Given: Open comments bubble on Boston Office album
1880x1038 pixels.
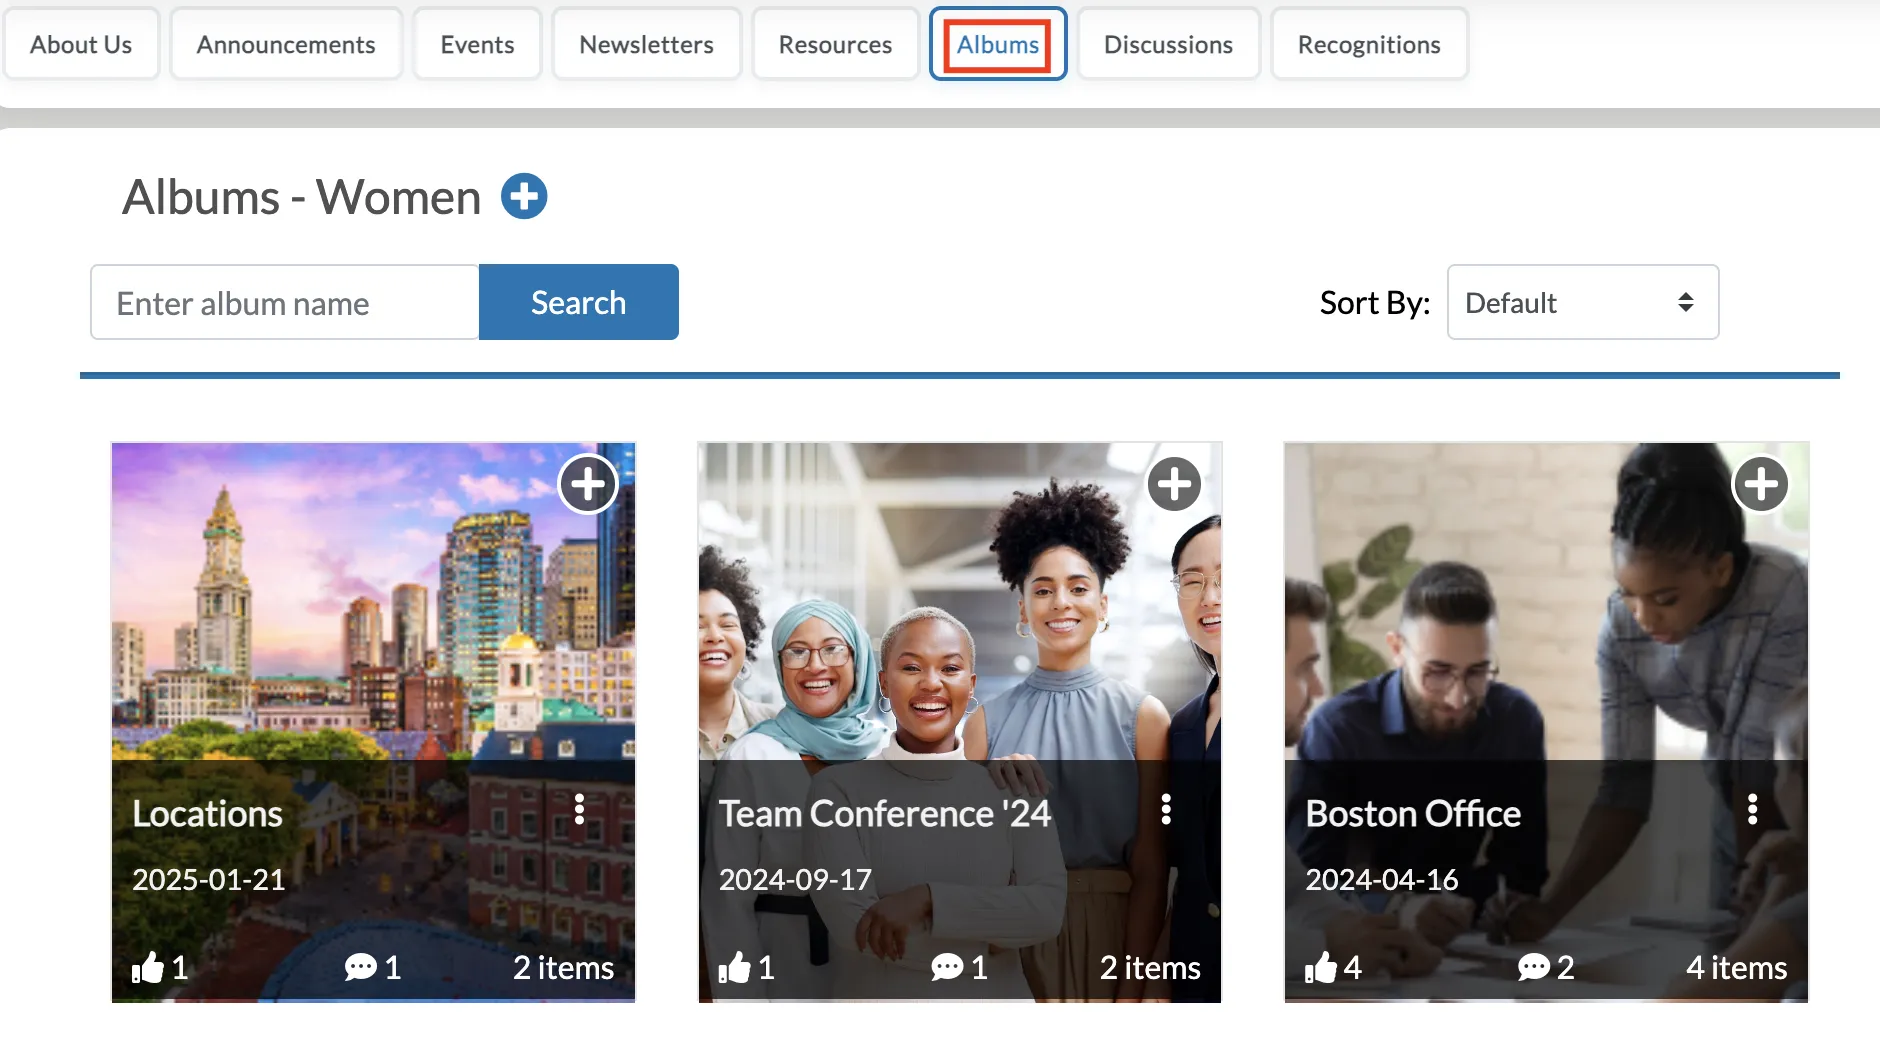Looking at the screenshot, I should pyautogui.click(x=1534, y=967).
